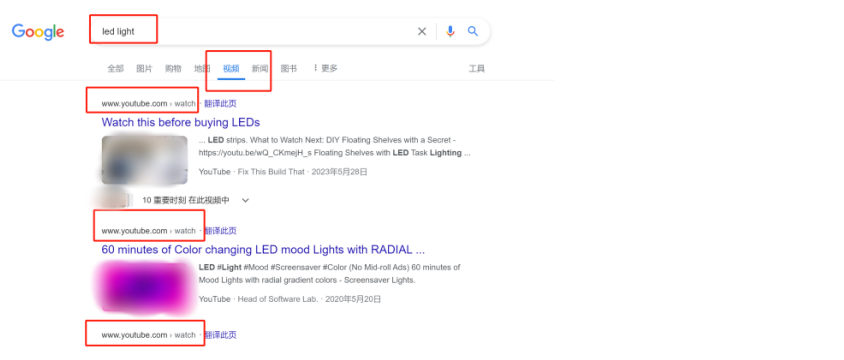Open Watch this before buying LEDs result
The height and width of the screenshot is (360, 844).
(x=181, y=122)
